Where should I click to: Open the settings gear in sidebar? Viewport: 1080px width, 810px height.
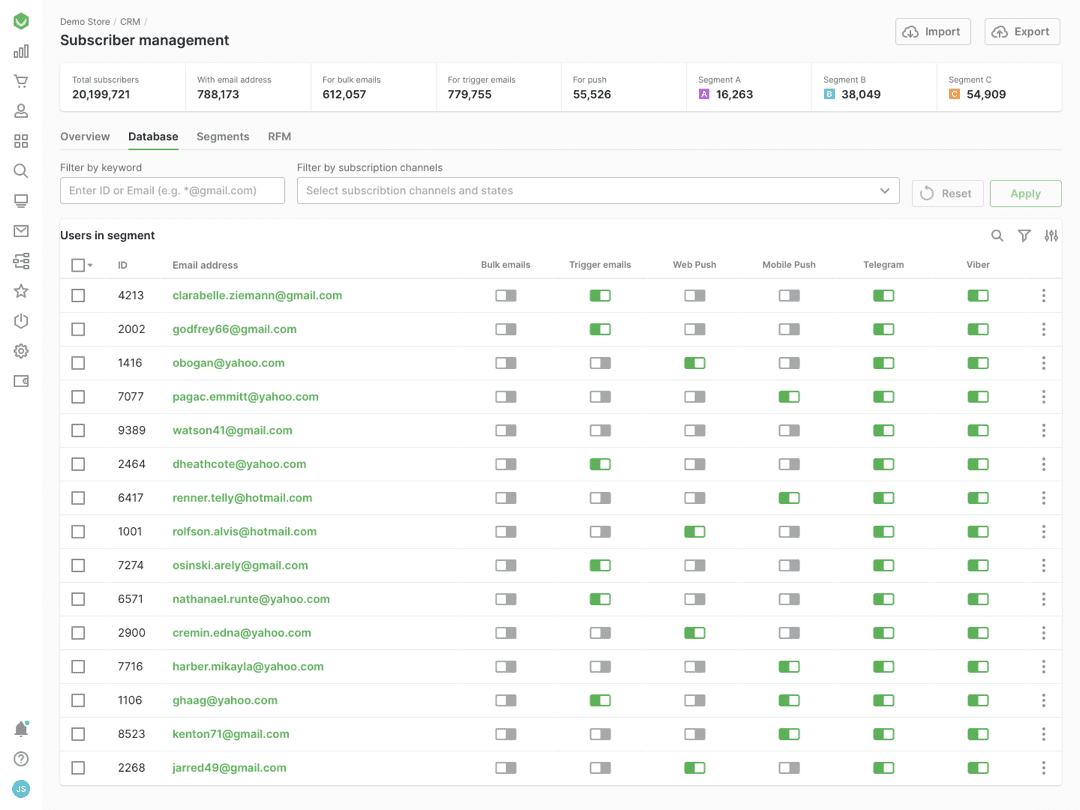(x=21, y=351)
